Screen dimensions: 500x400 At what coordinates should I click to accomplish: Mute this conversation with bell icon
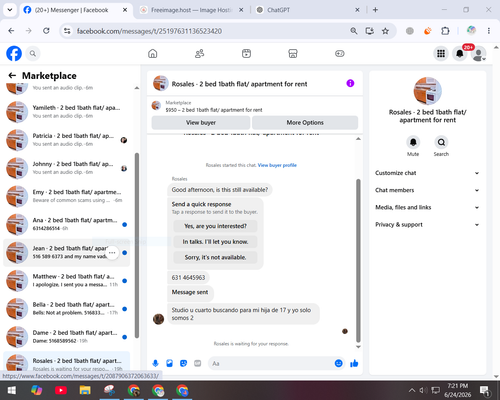click(x=413, y=142)
